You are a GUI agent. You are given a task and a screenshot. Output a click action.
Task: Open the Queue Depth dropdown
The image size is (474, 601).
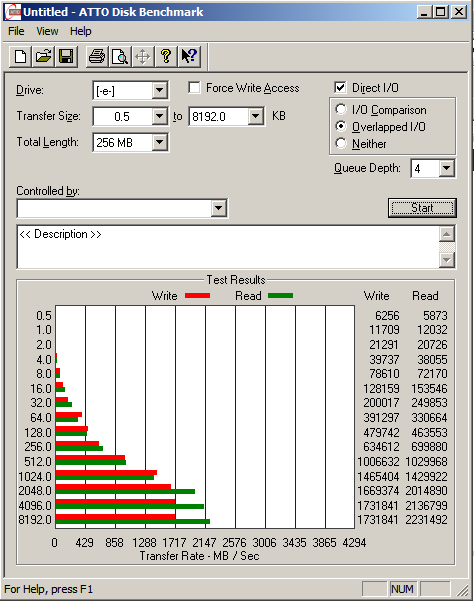446,168
